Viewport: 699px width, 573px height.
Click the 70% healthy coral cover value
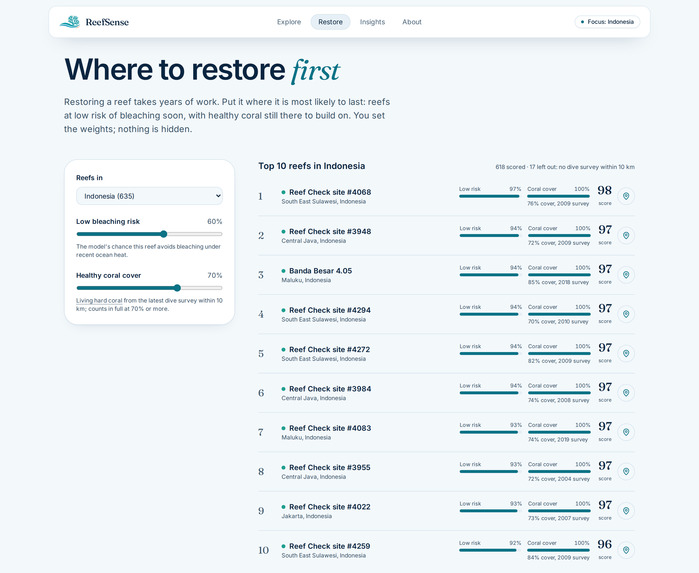pos(214,276)
